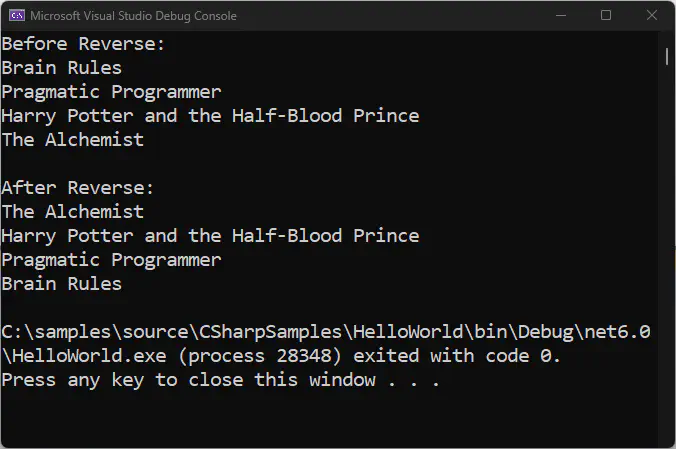The height and width of the screenshot is (449, 676).
Task: Click first 'Pragmatic Programmer' output line
Action: point(111,92)
